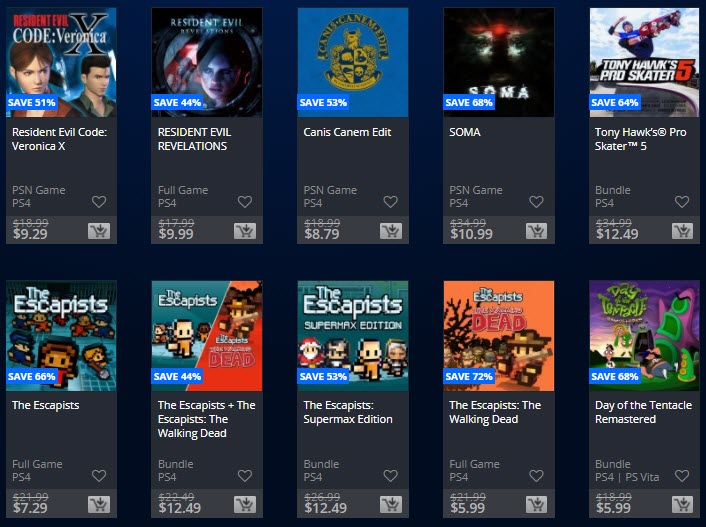Viewport: 706px width, 527px height.
Task: Add The Escapists: The Walking Dead to cart
Action: click(536, 504)
